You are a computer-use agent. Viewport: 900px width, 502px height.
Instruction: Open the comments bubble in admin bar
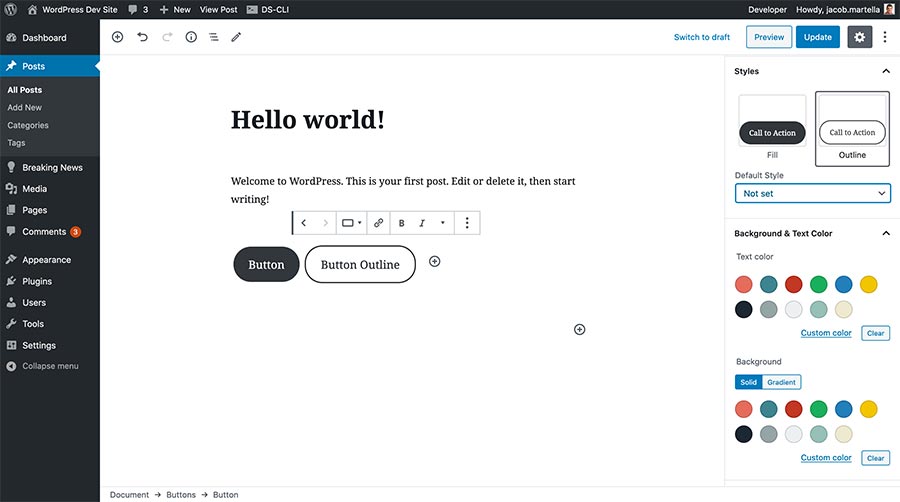pyautogui.click(x=138, y=9)
